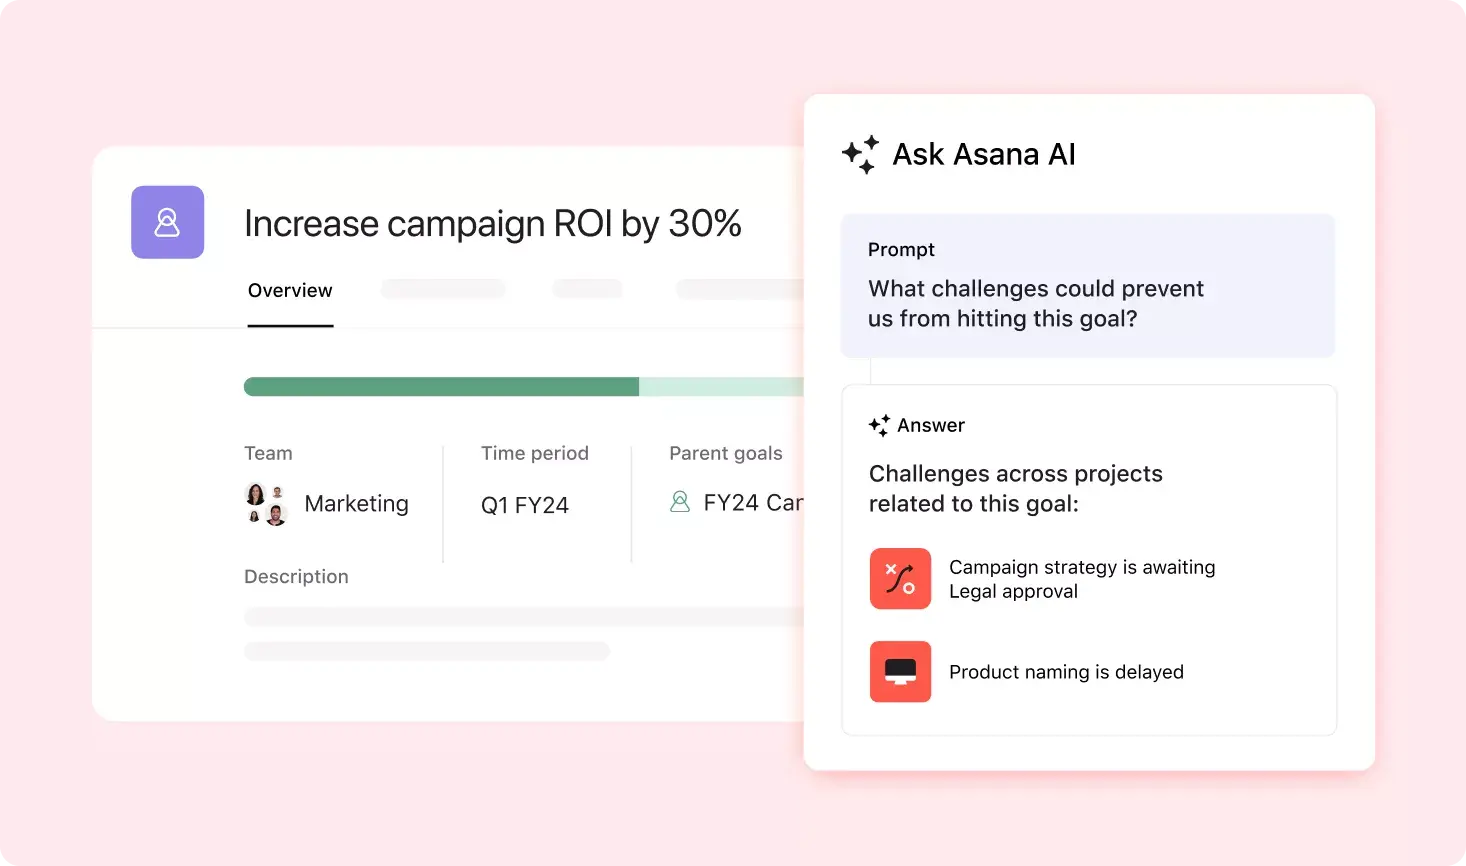Click the green portion of the progress bar
Viewport: 1466px width, 866px height.
tap(440, 386)
